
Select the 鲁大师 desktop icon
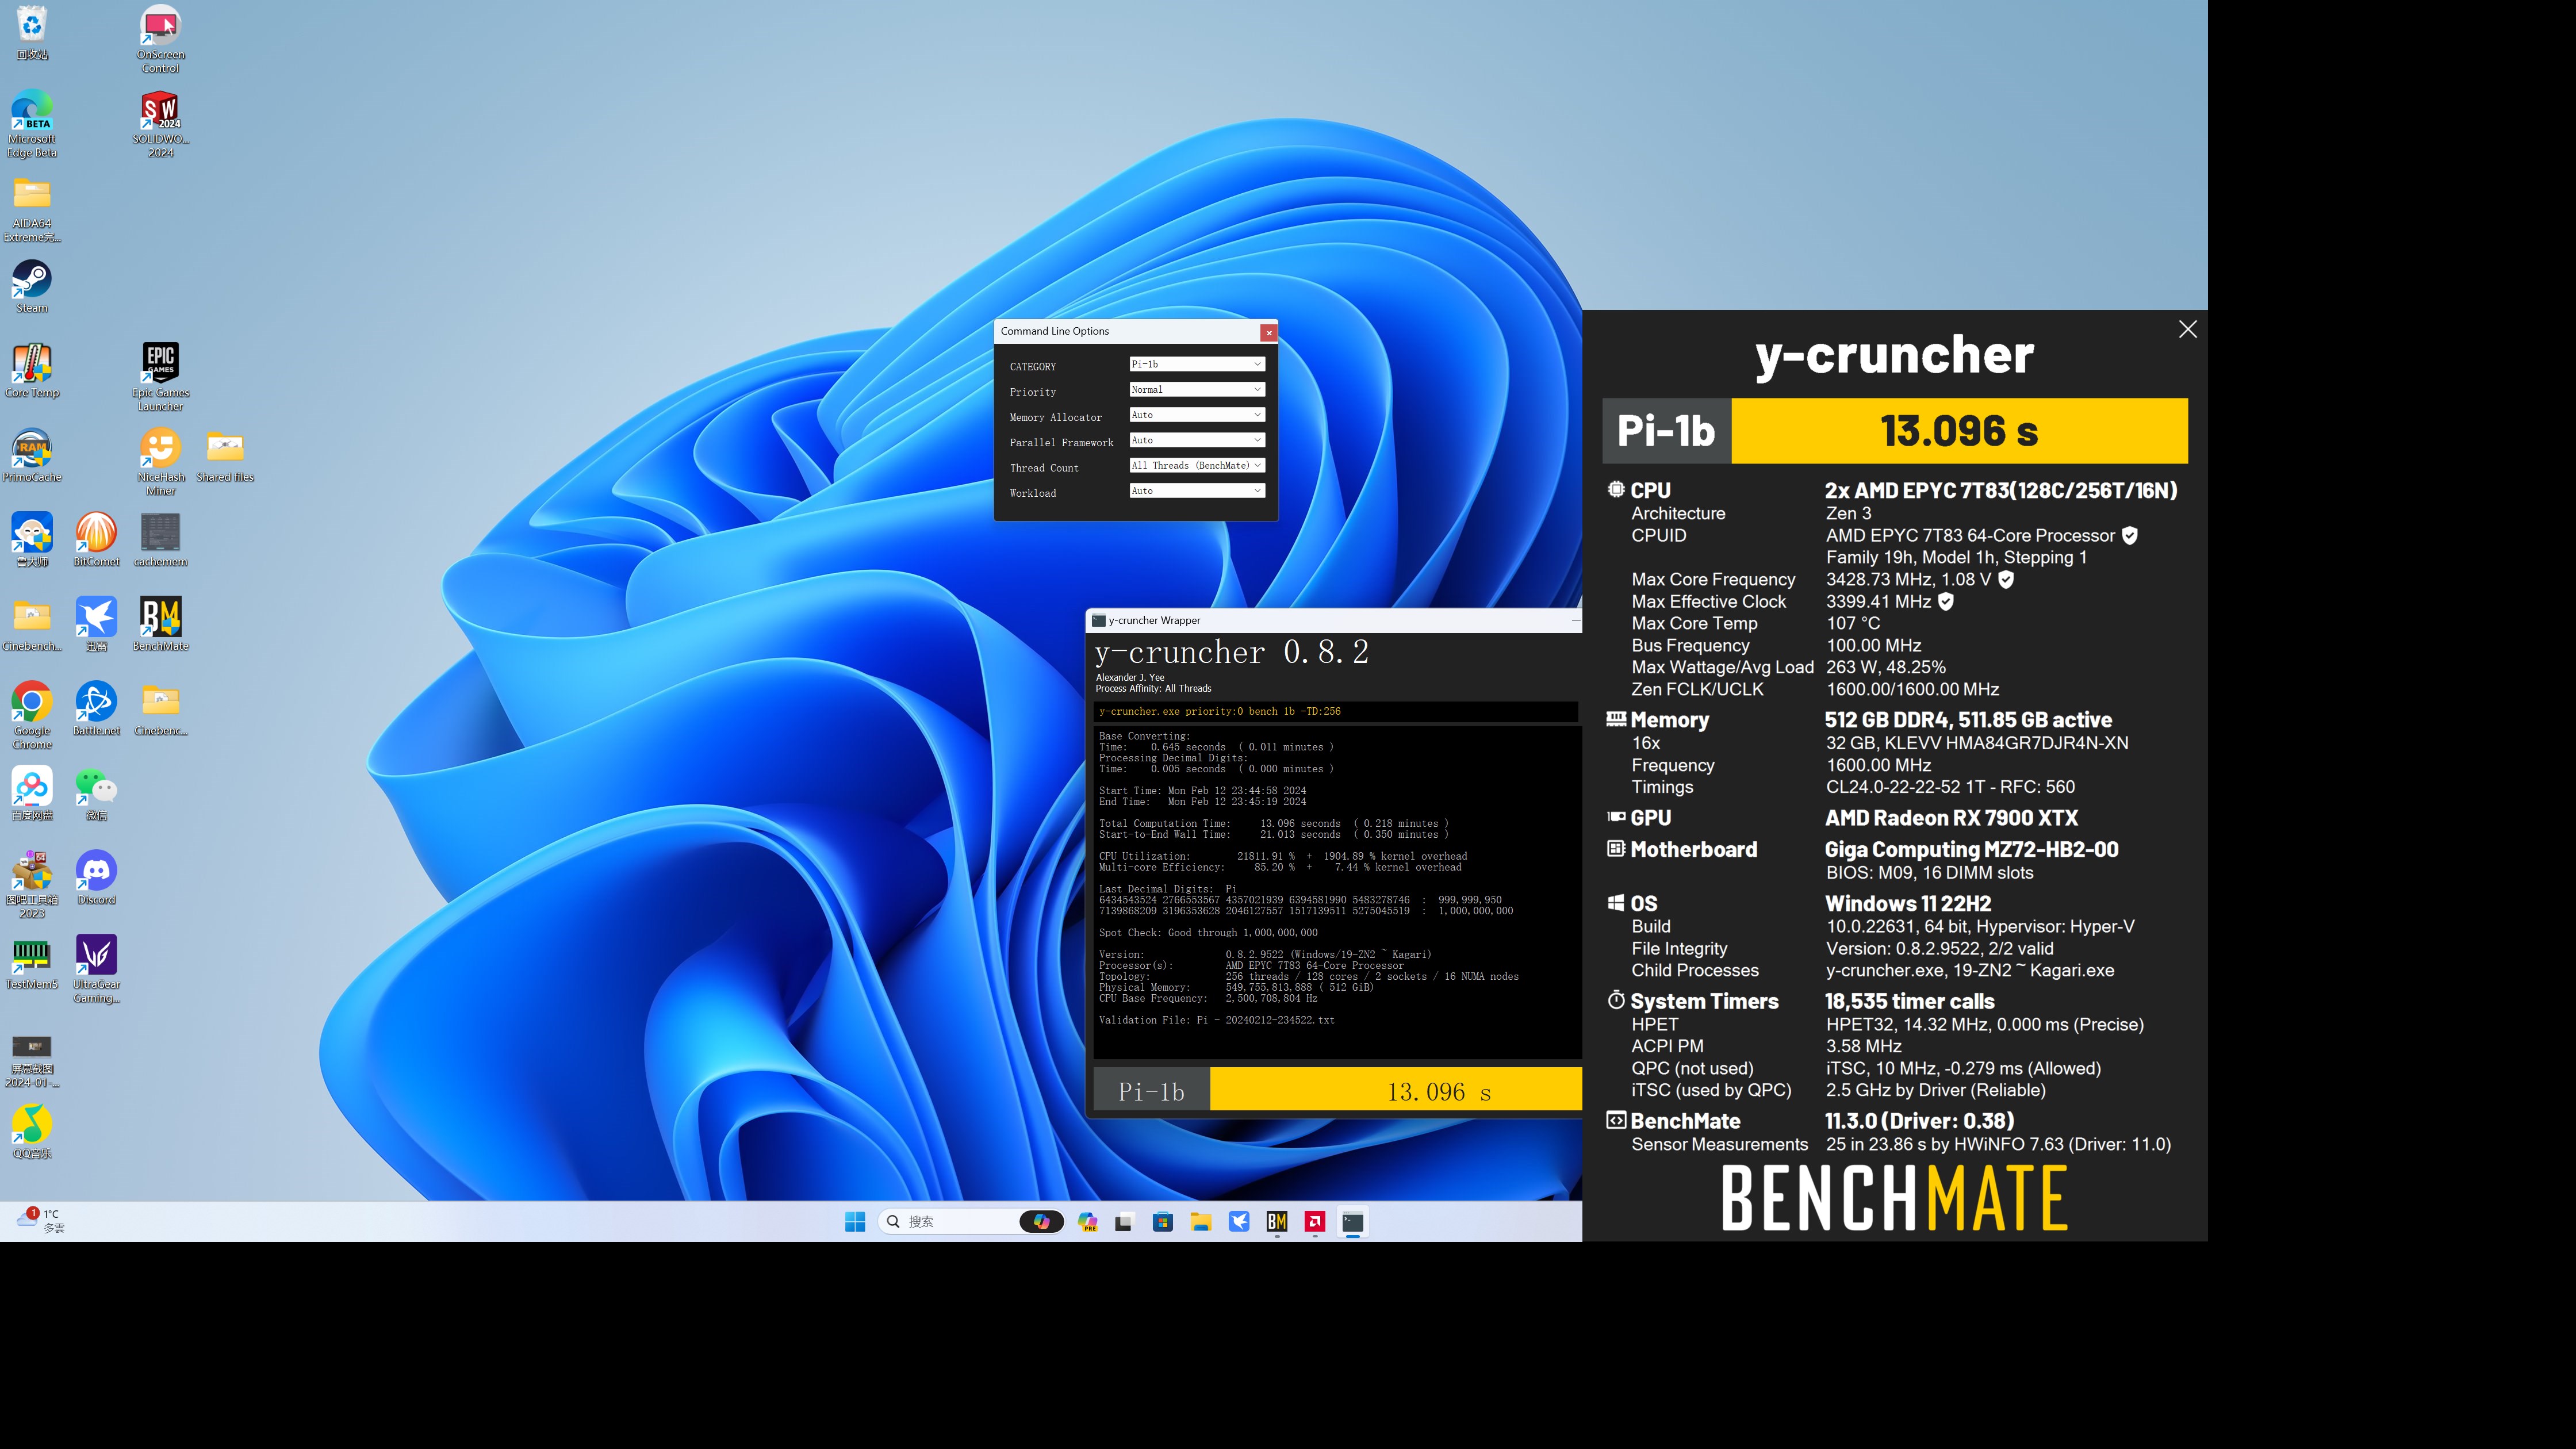(32, 540)
